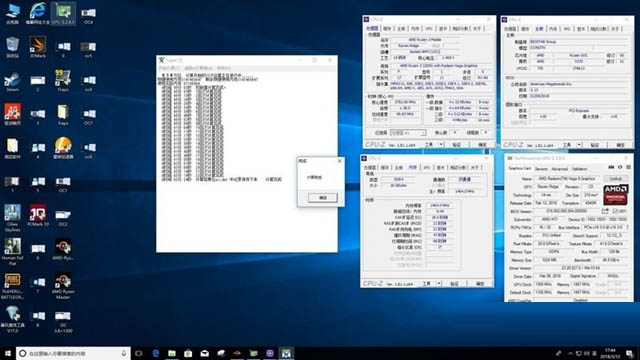
Task: Switch to Sensors tab in GPU-Z
Action: (x=541, y=169)
